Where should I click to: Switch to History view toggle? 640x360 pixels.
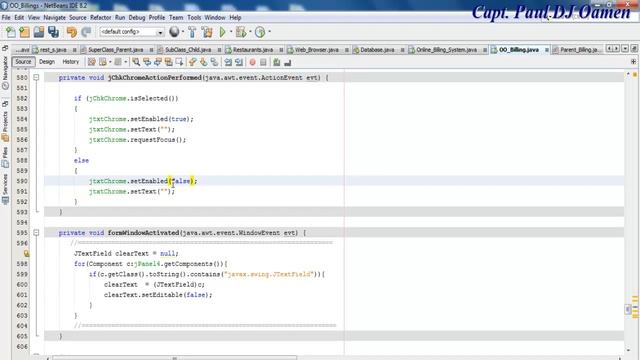click(x=70, y=62)
